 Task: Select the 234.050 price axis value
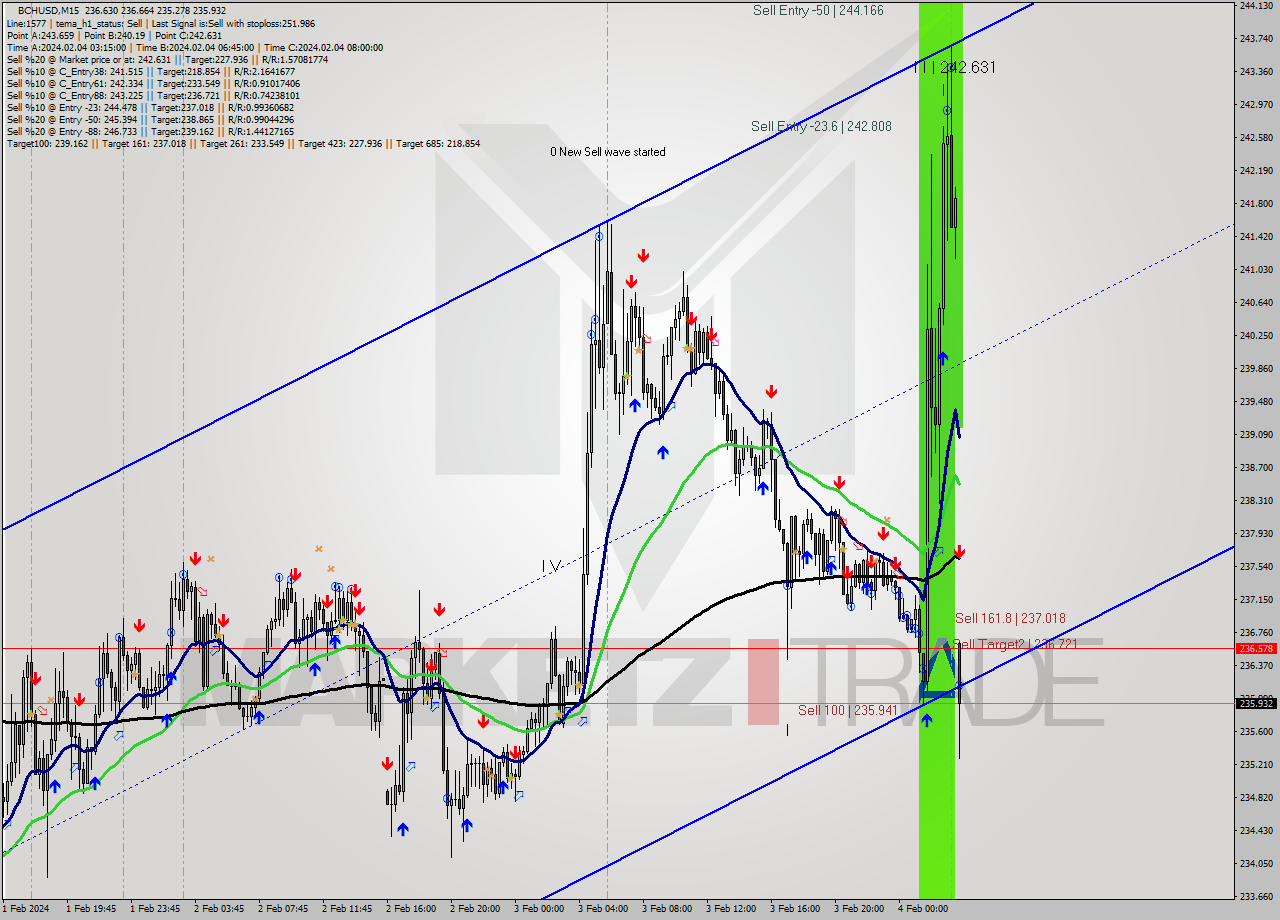[x=1256, y=863]
